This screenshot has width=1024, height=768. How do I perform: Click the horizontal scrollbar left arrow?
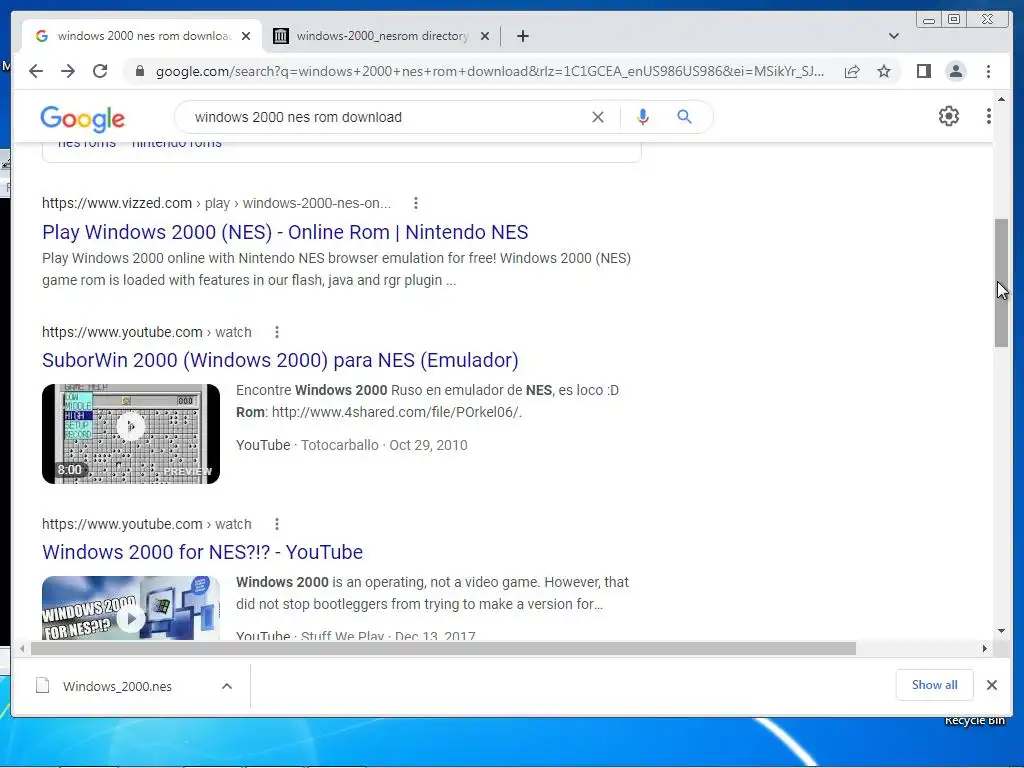[22, 648]
